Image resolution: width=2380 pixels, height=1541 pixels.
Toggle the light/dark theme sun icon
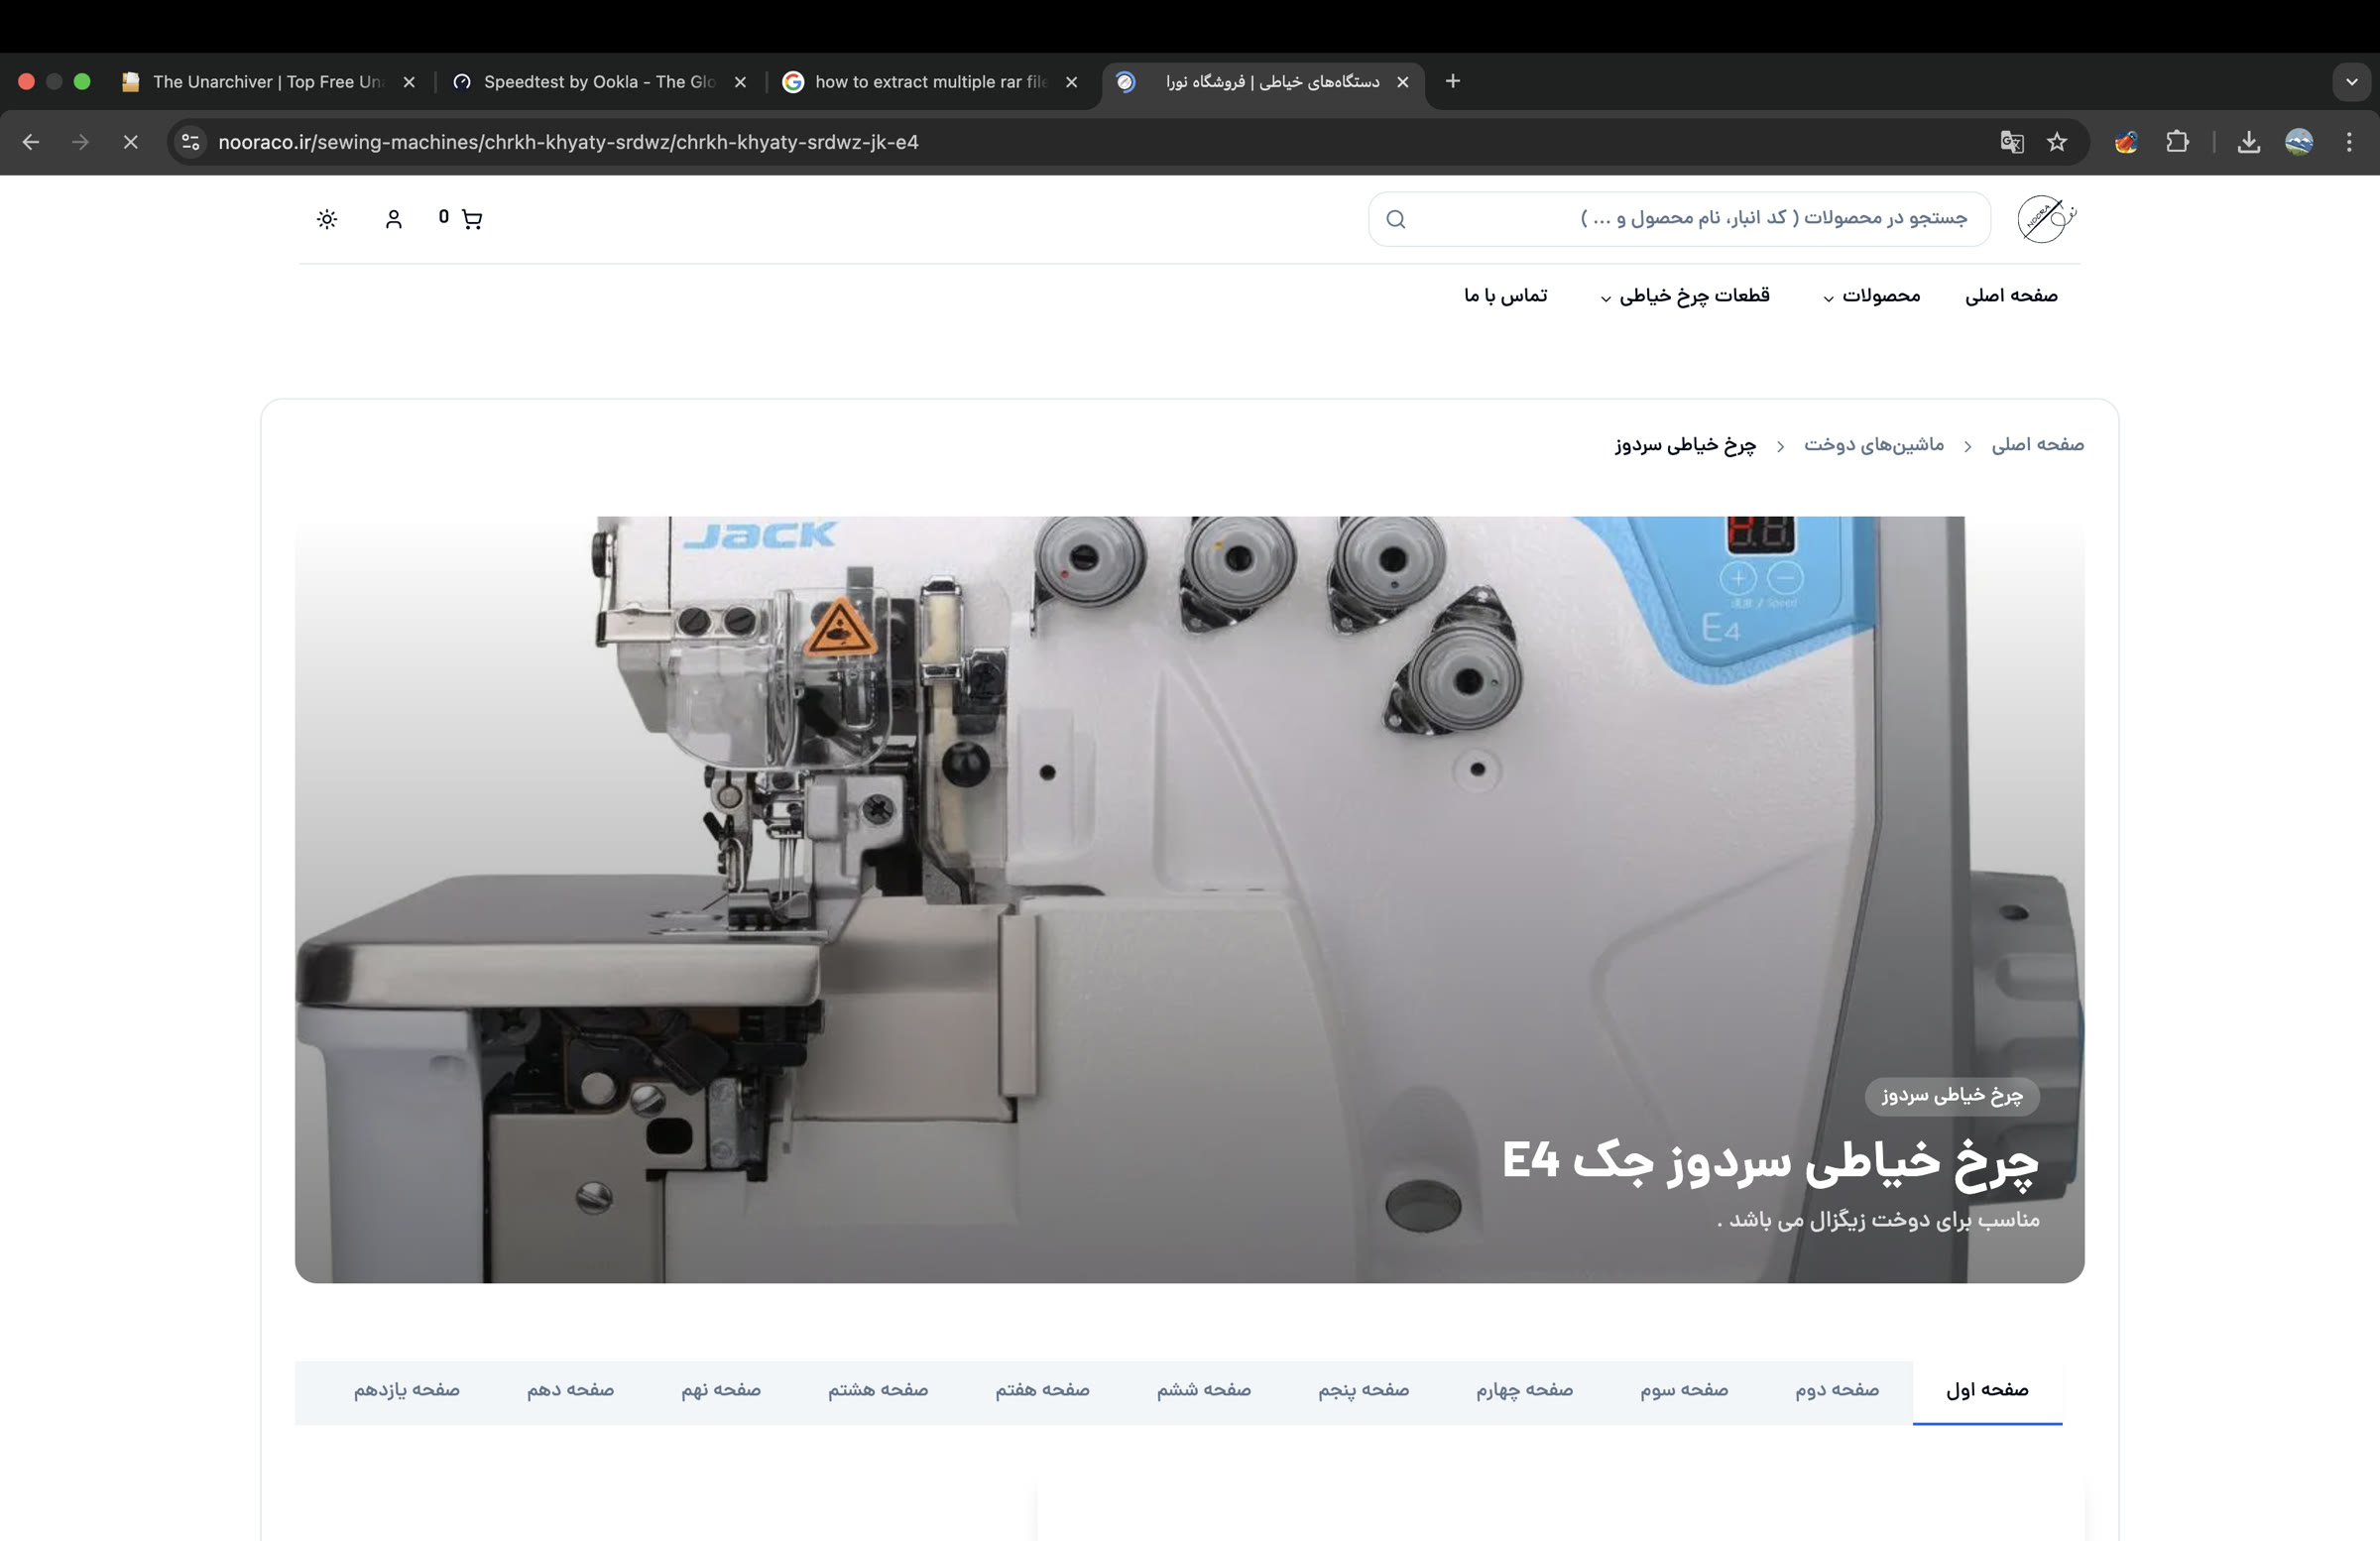pos(327,219)
